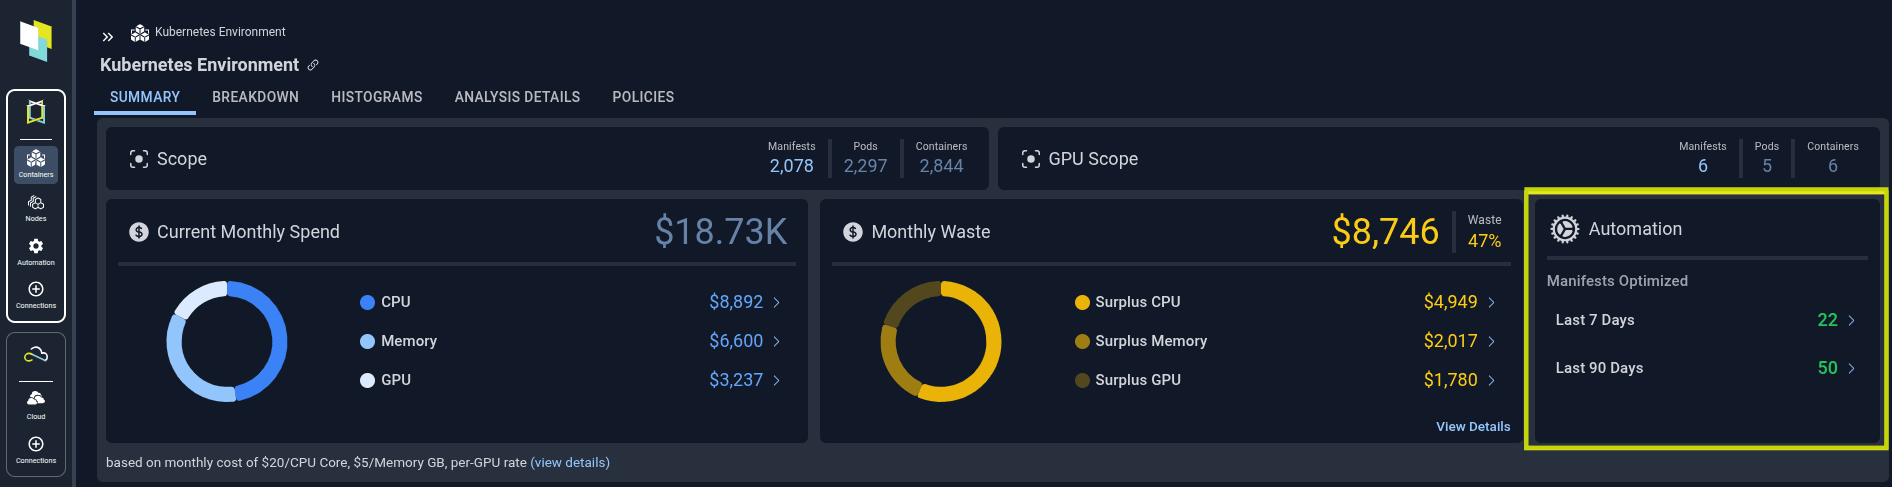Expand the navigation double-chevron
The width and height of the screenshot is (1892, 487).
pos(108,37)
